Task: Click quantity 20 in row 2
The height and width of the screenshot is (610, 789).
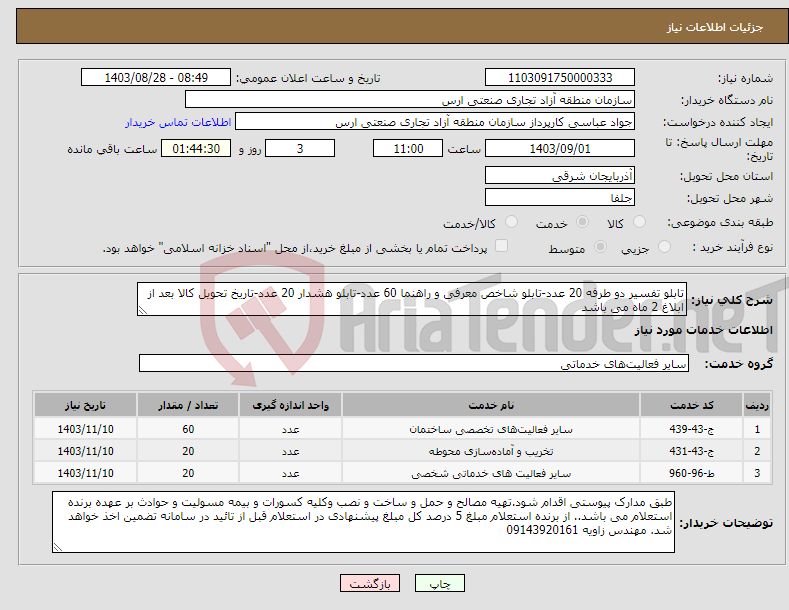Action: [x=188, y=451]
